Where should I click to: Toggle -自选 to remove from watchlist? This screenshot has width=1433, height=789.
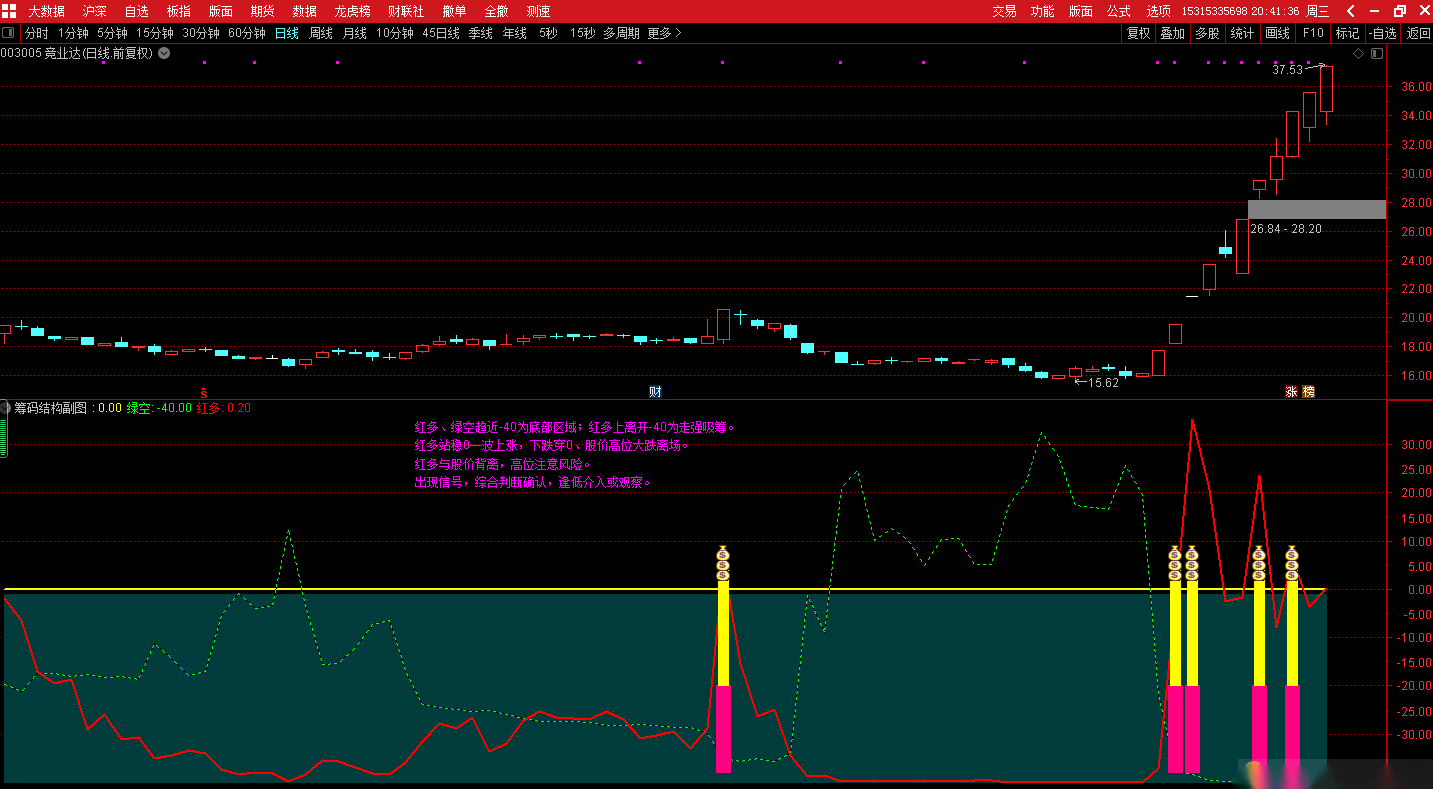click(x=1382, y=33)
